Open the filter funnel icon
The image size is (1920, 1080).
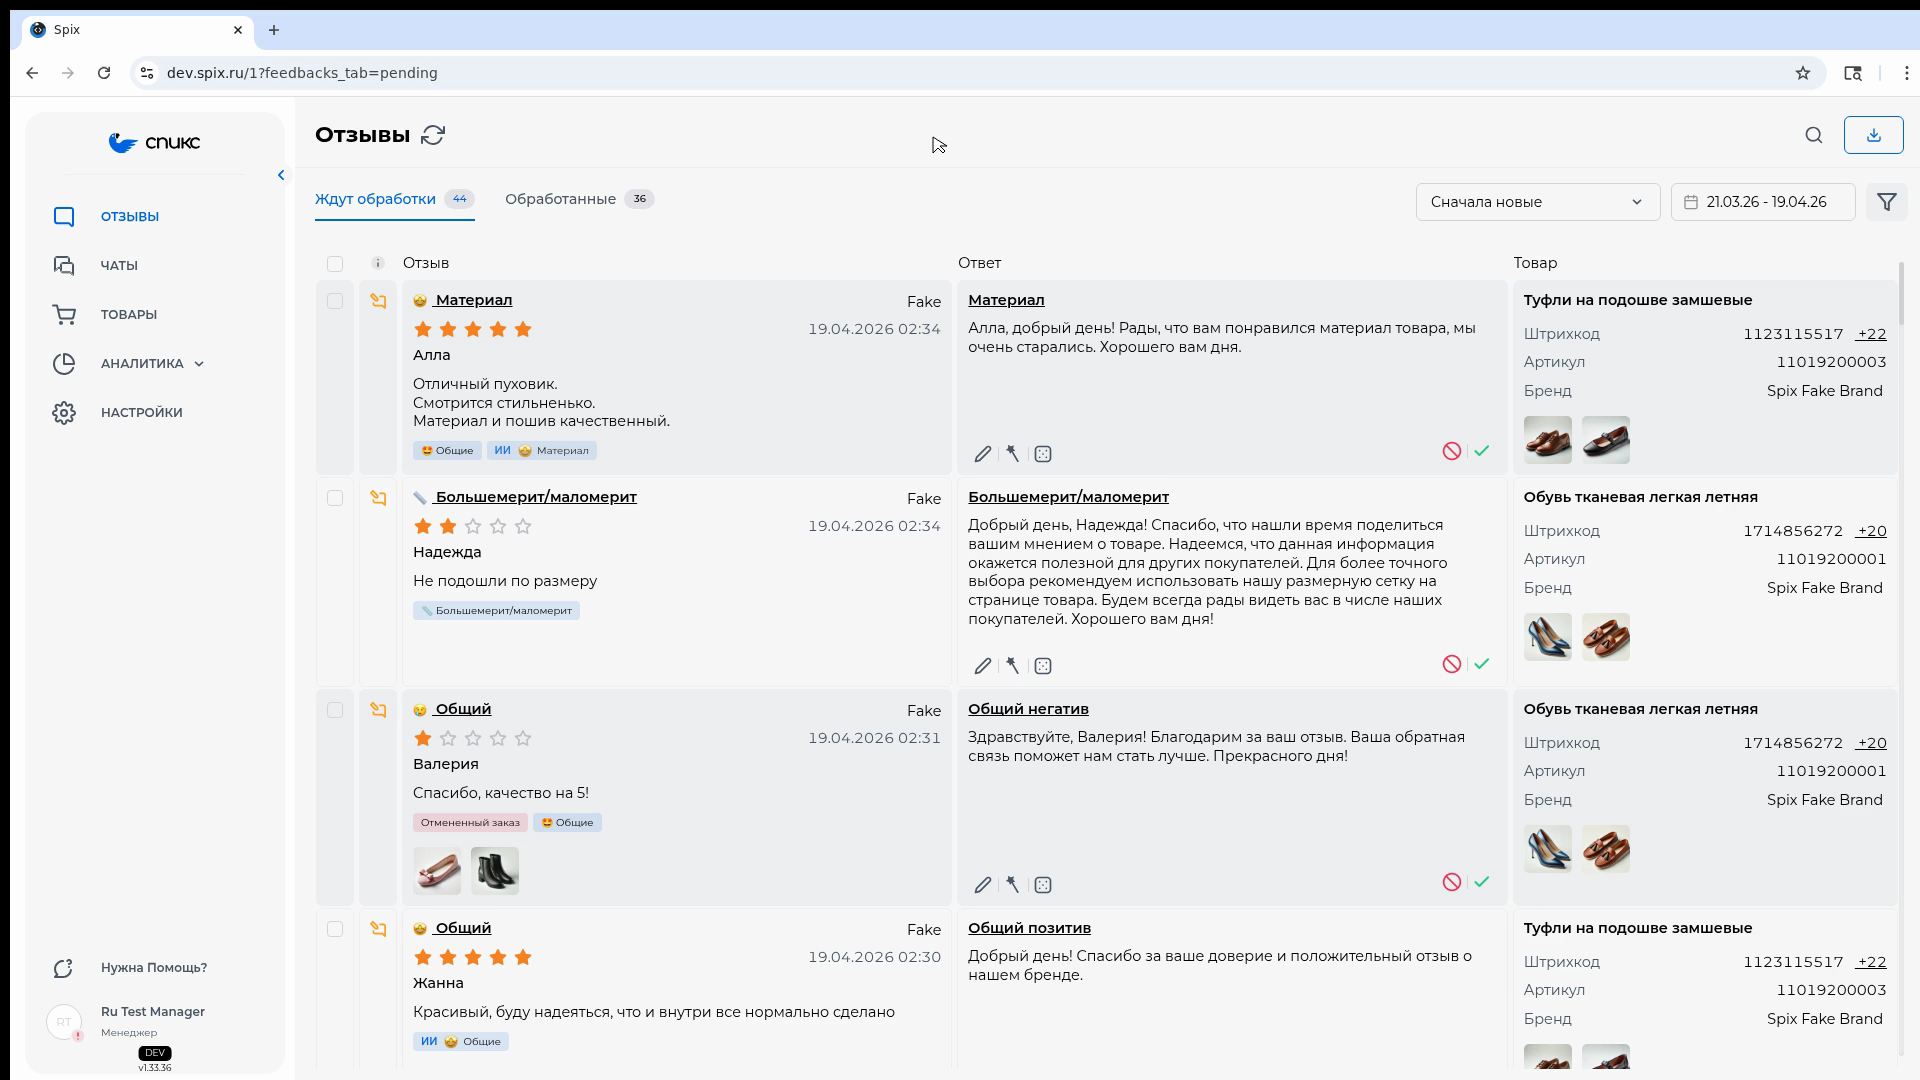(x=1887, y=202)
